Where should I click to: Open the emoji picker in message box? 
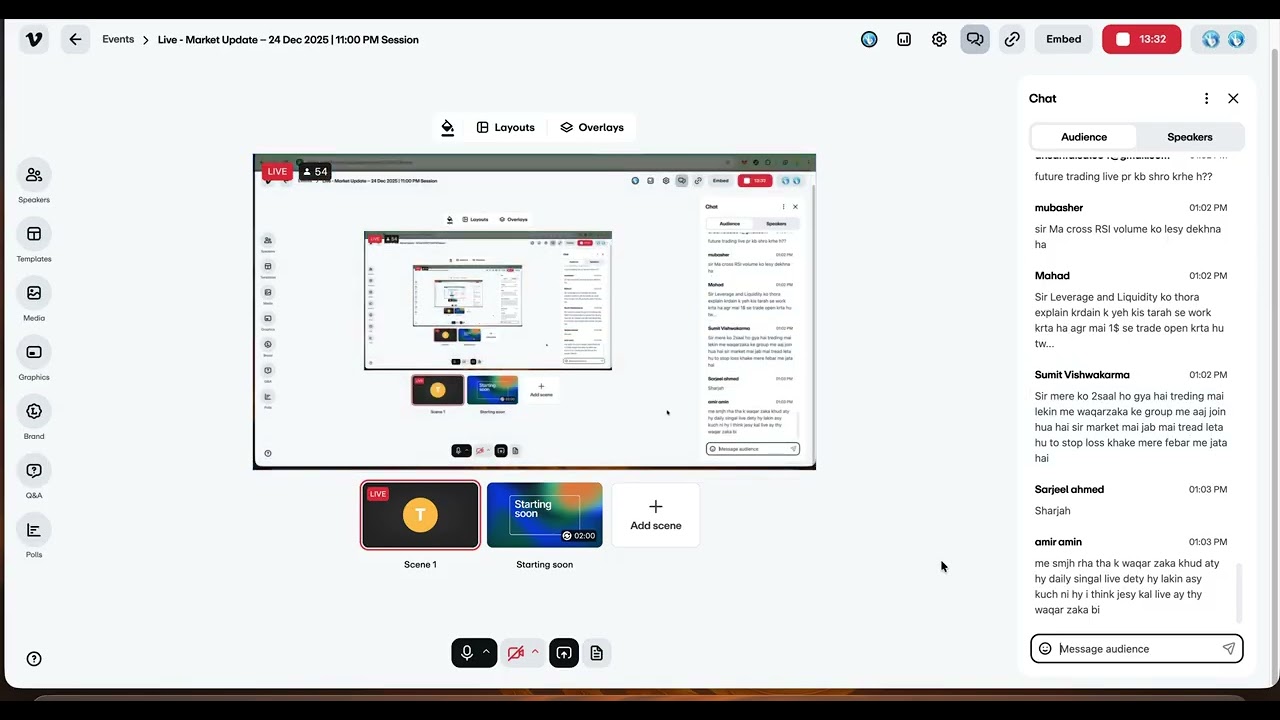coord(1045,649)
